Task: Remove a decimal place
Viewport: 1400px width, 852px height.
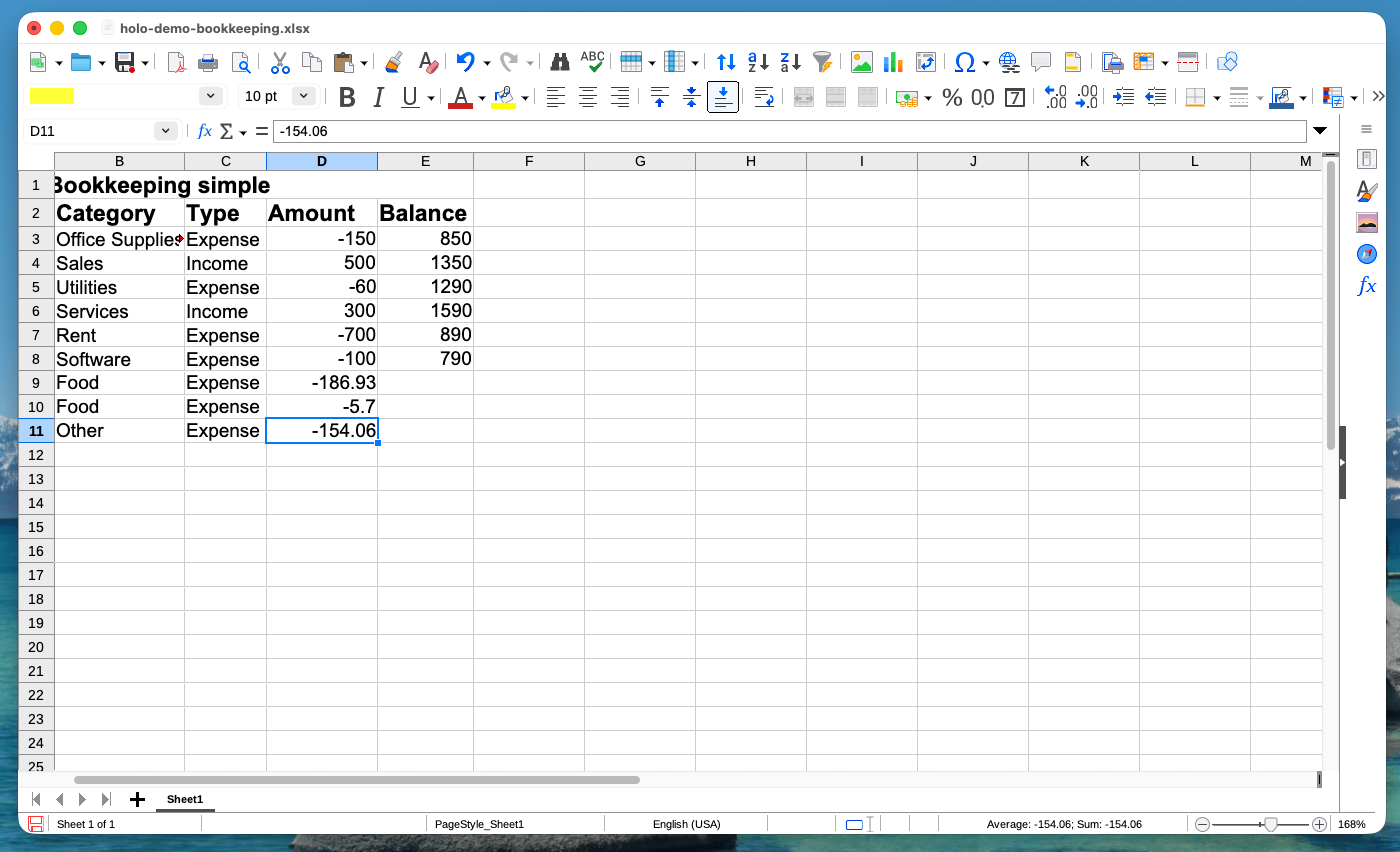Action: tap(1087, 97)
